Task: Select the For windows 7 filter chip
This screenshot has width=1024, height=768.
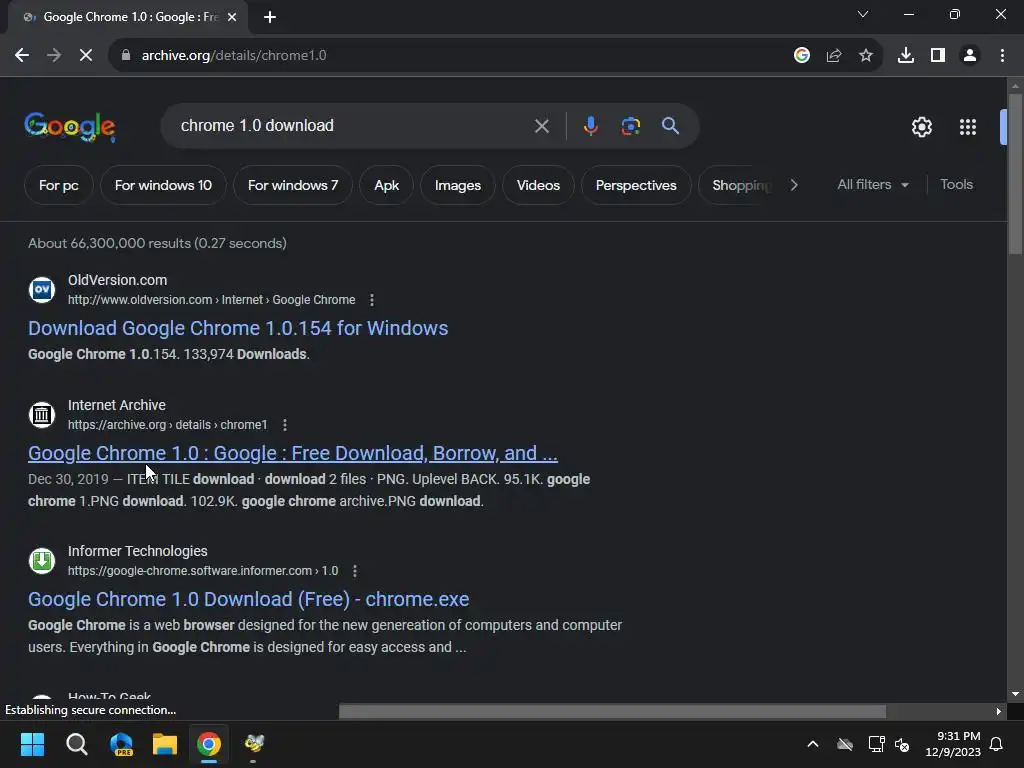Action: click(x=293, y=185)
